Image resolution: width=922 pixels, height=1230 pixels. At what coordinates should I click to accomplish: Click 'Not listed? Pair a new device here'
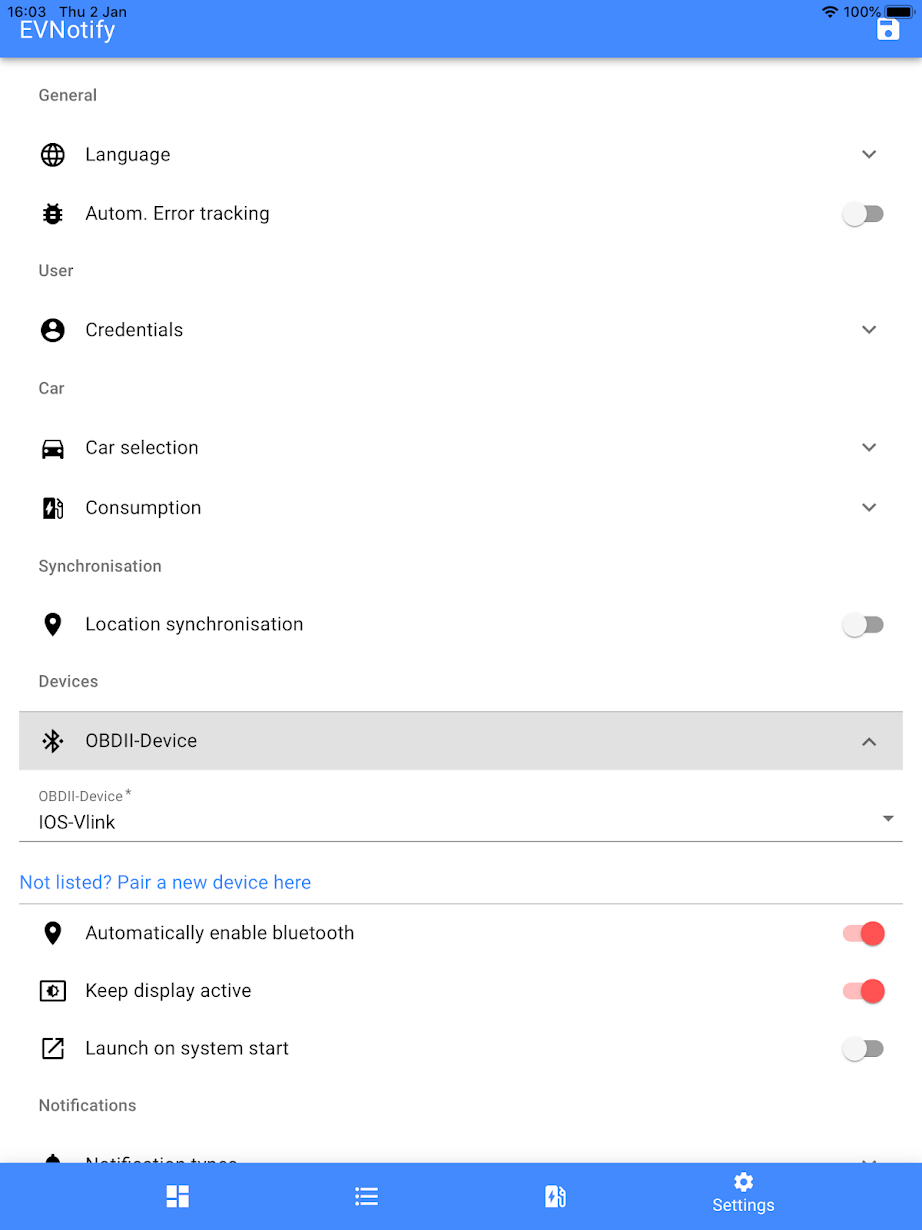coord(165,882)
